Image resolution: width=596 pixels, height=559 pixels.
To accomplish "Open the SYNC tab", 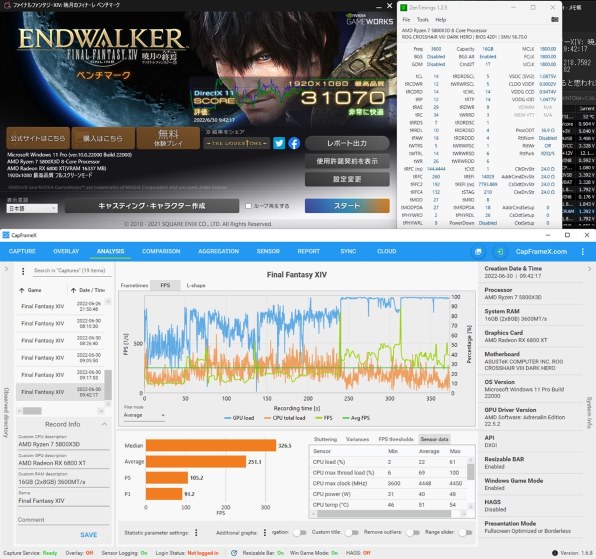I will tap(348, 252).
